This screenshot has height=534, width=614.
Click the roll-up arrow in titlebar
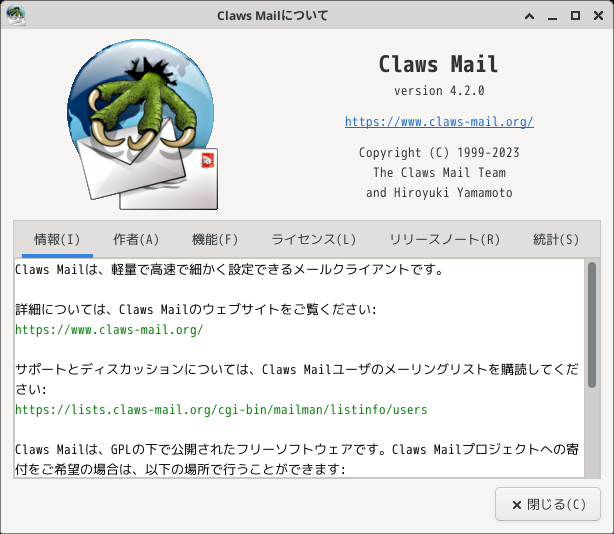point(529,16)
